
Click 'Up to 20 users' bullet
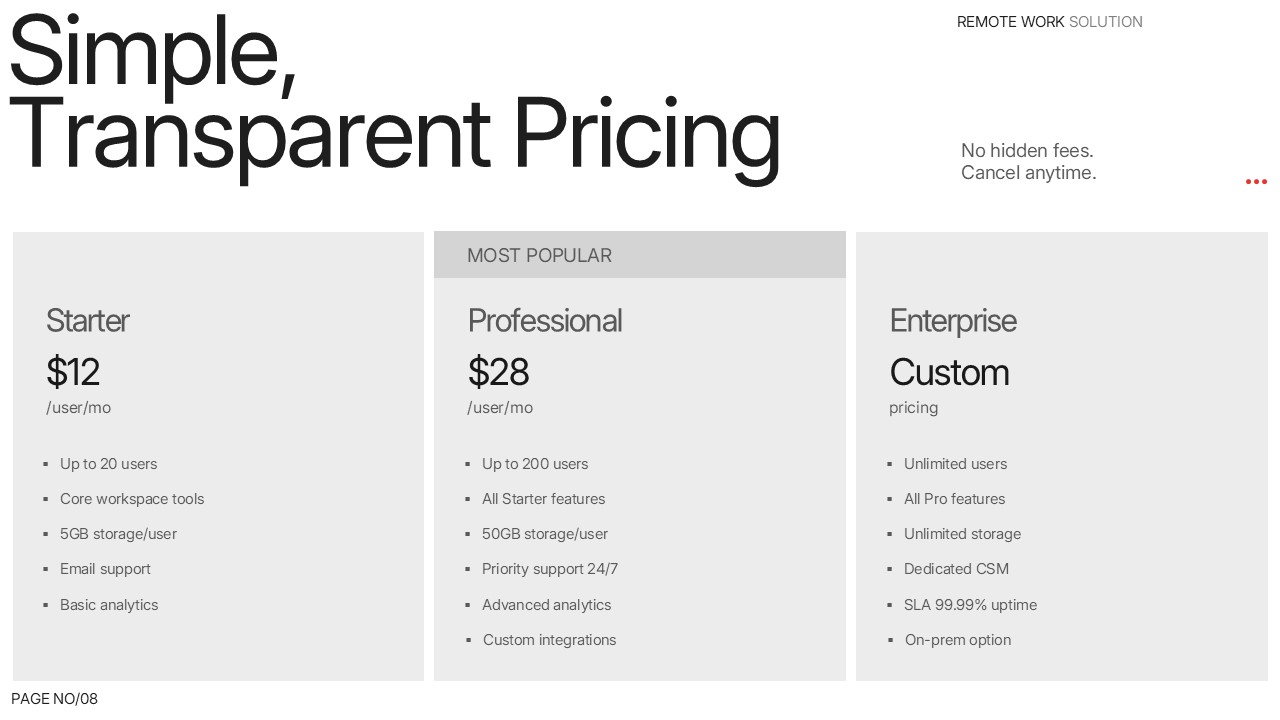tap(108, 464)
